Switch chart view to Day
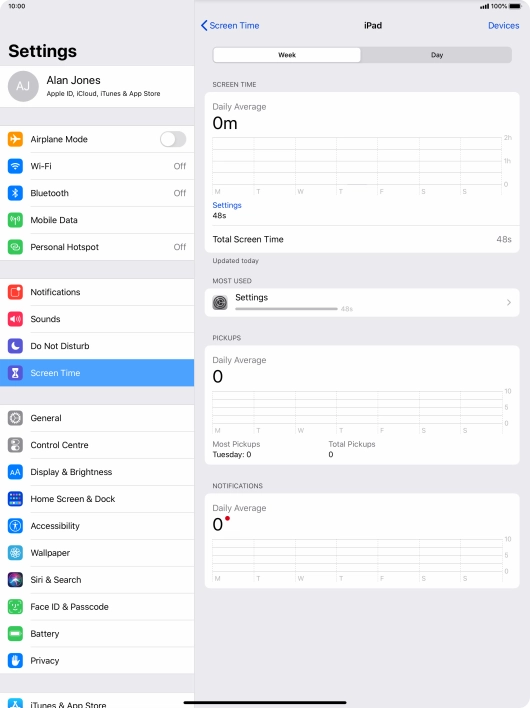 pyautogui.click(x=437, y=55)
